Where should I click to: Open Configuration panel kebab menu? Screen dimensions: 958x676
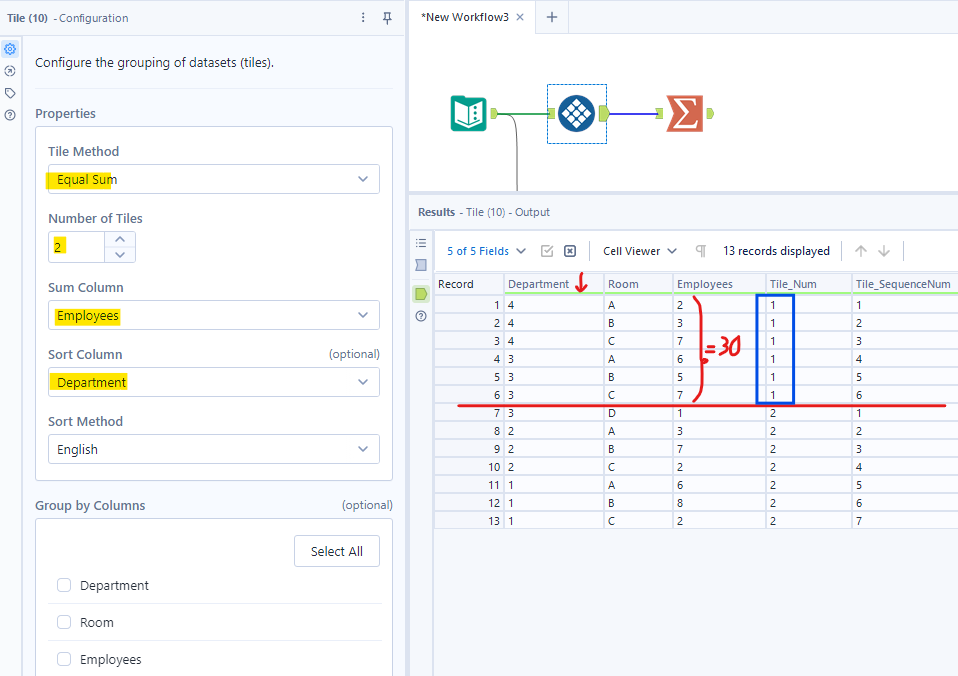[x=363, y=18]
